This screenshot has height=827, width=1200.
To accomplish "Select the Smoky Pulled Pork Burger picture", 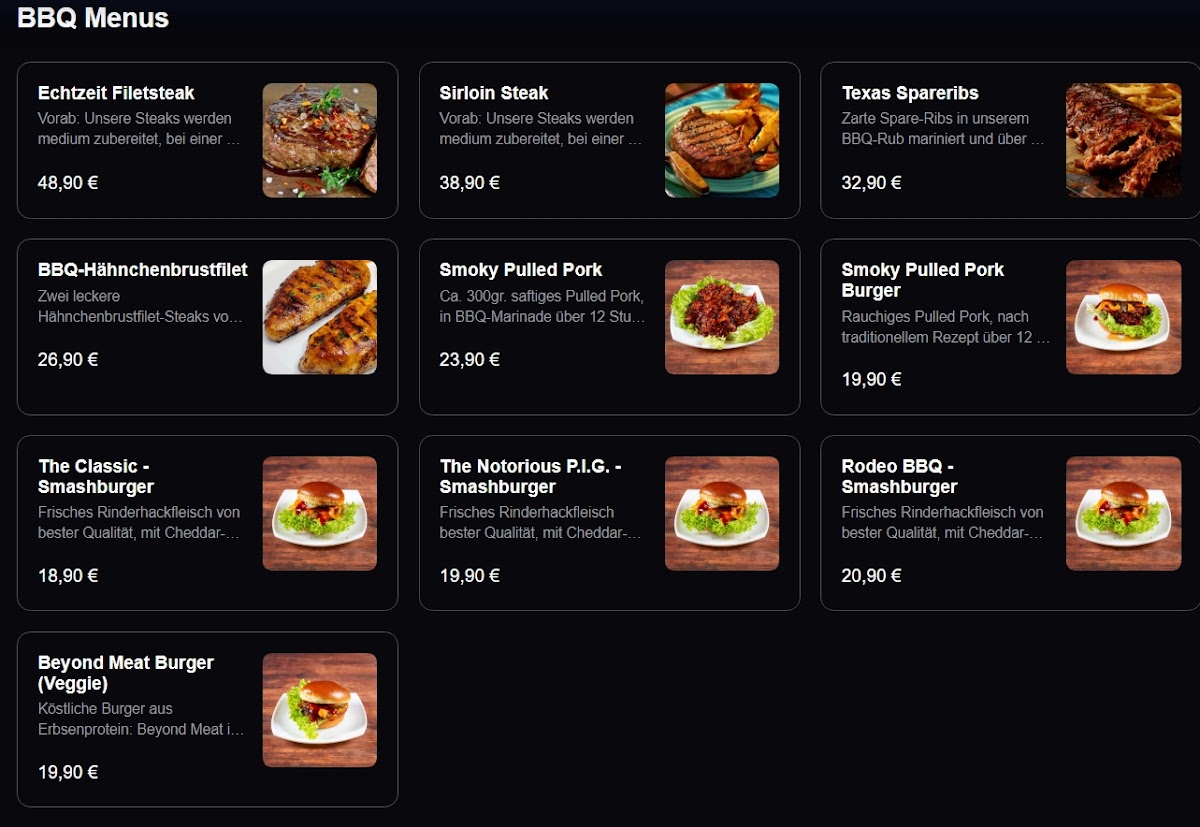I will (x=1123, y=317).
